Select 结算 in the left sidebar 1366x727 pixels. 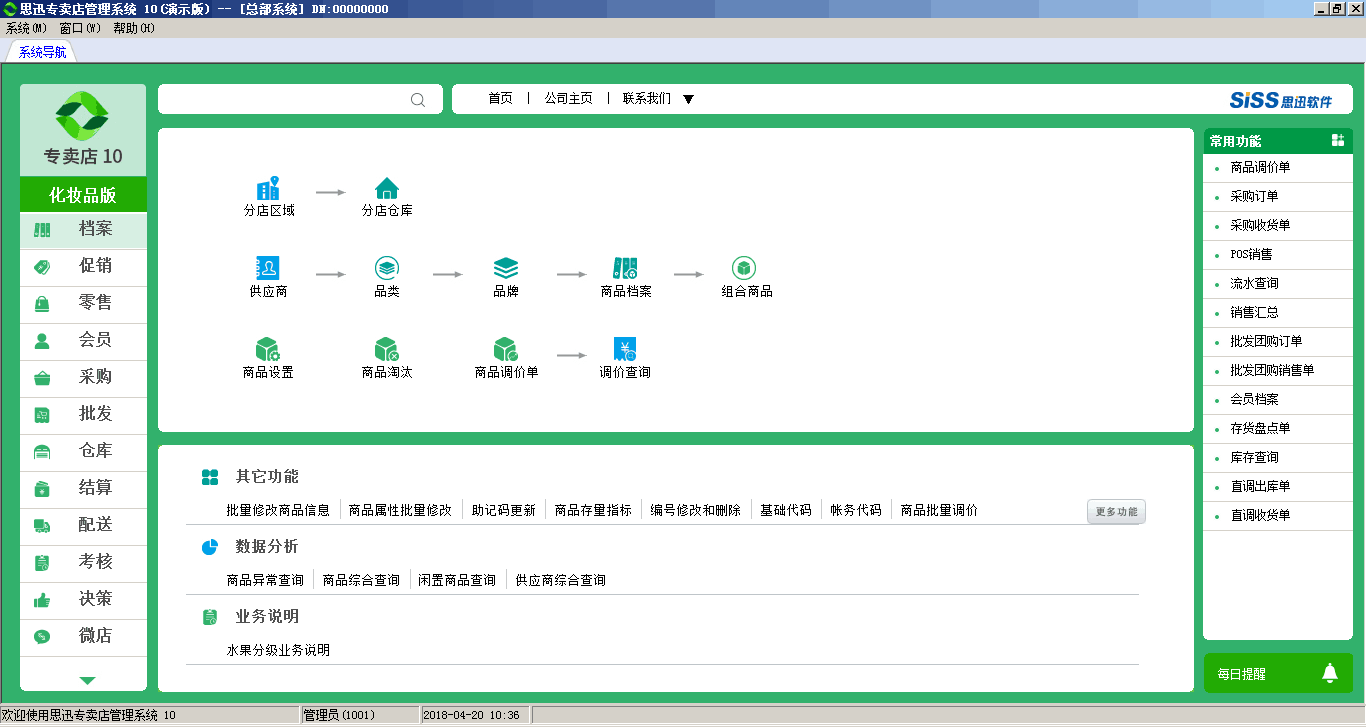[83, 489]
